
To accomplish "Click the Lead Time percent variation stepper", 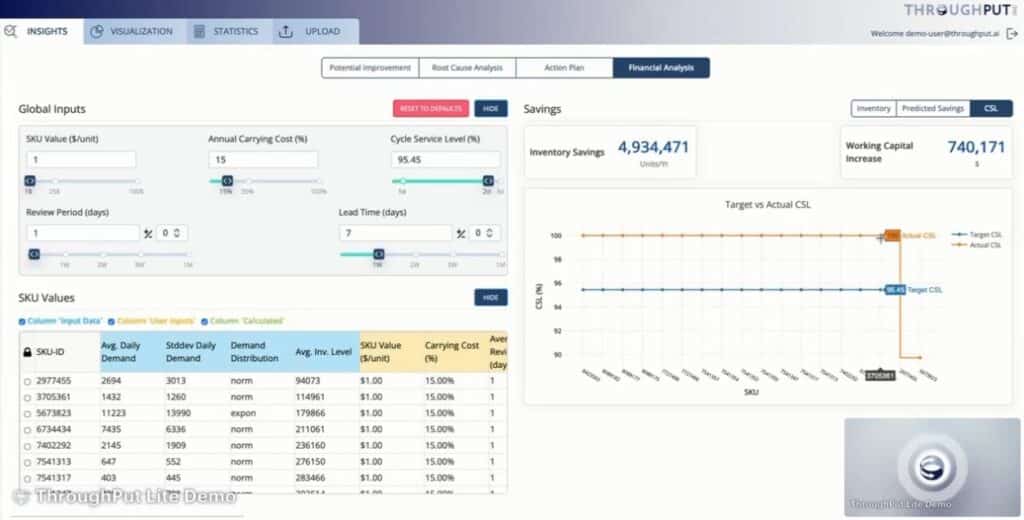I will pyautogui.click(x=485, y=233).
